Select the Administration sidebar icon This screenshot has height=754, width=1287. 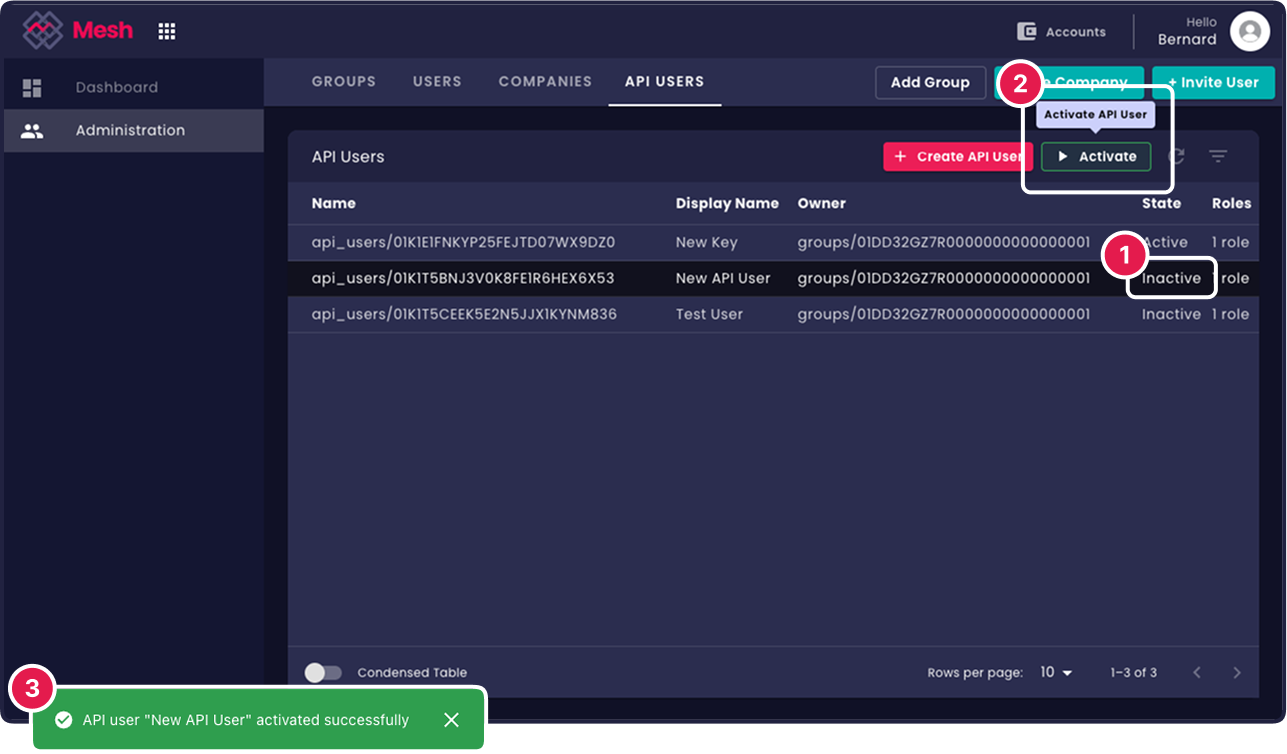tap(33, 130)
